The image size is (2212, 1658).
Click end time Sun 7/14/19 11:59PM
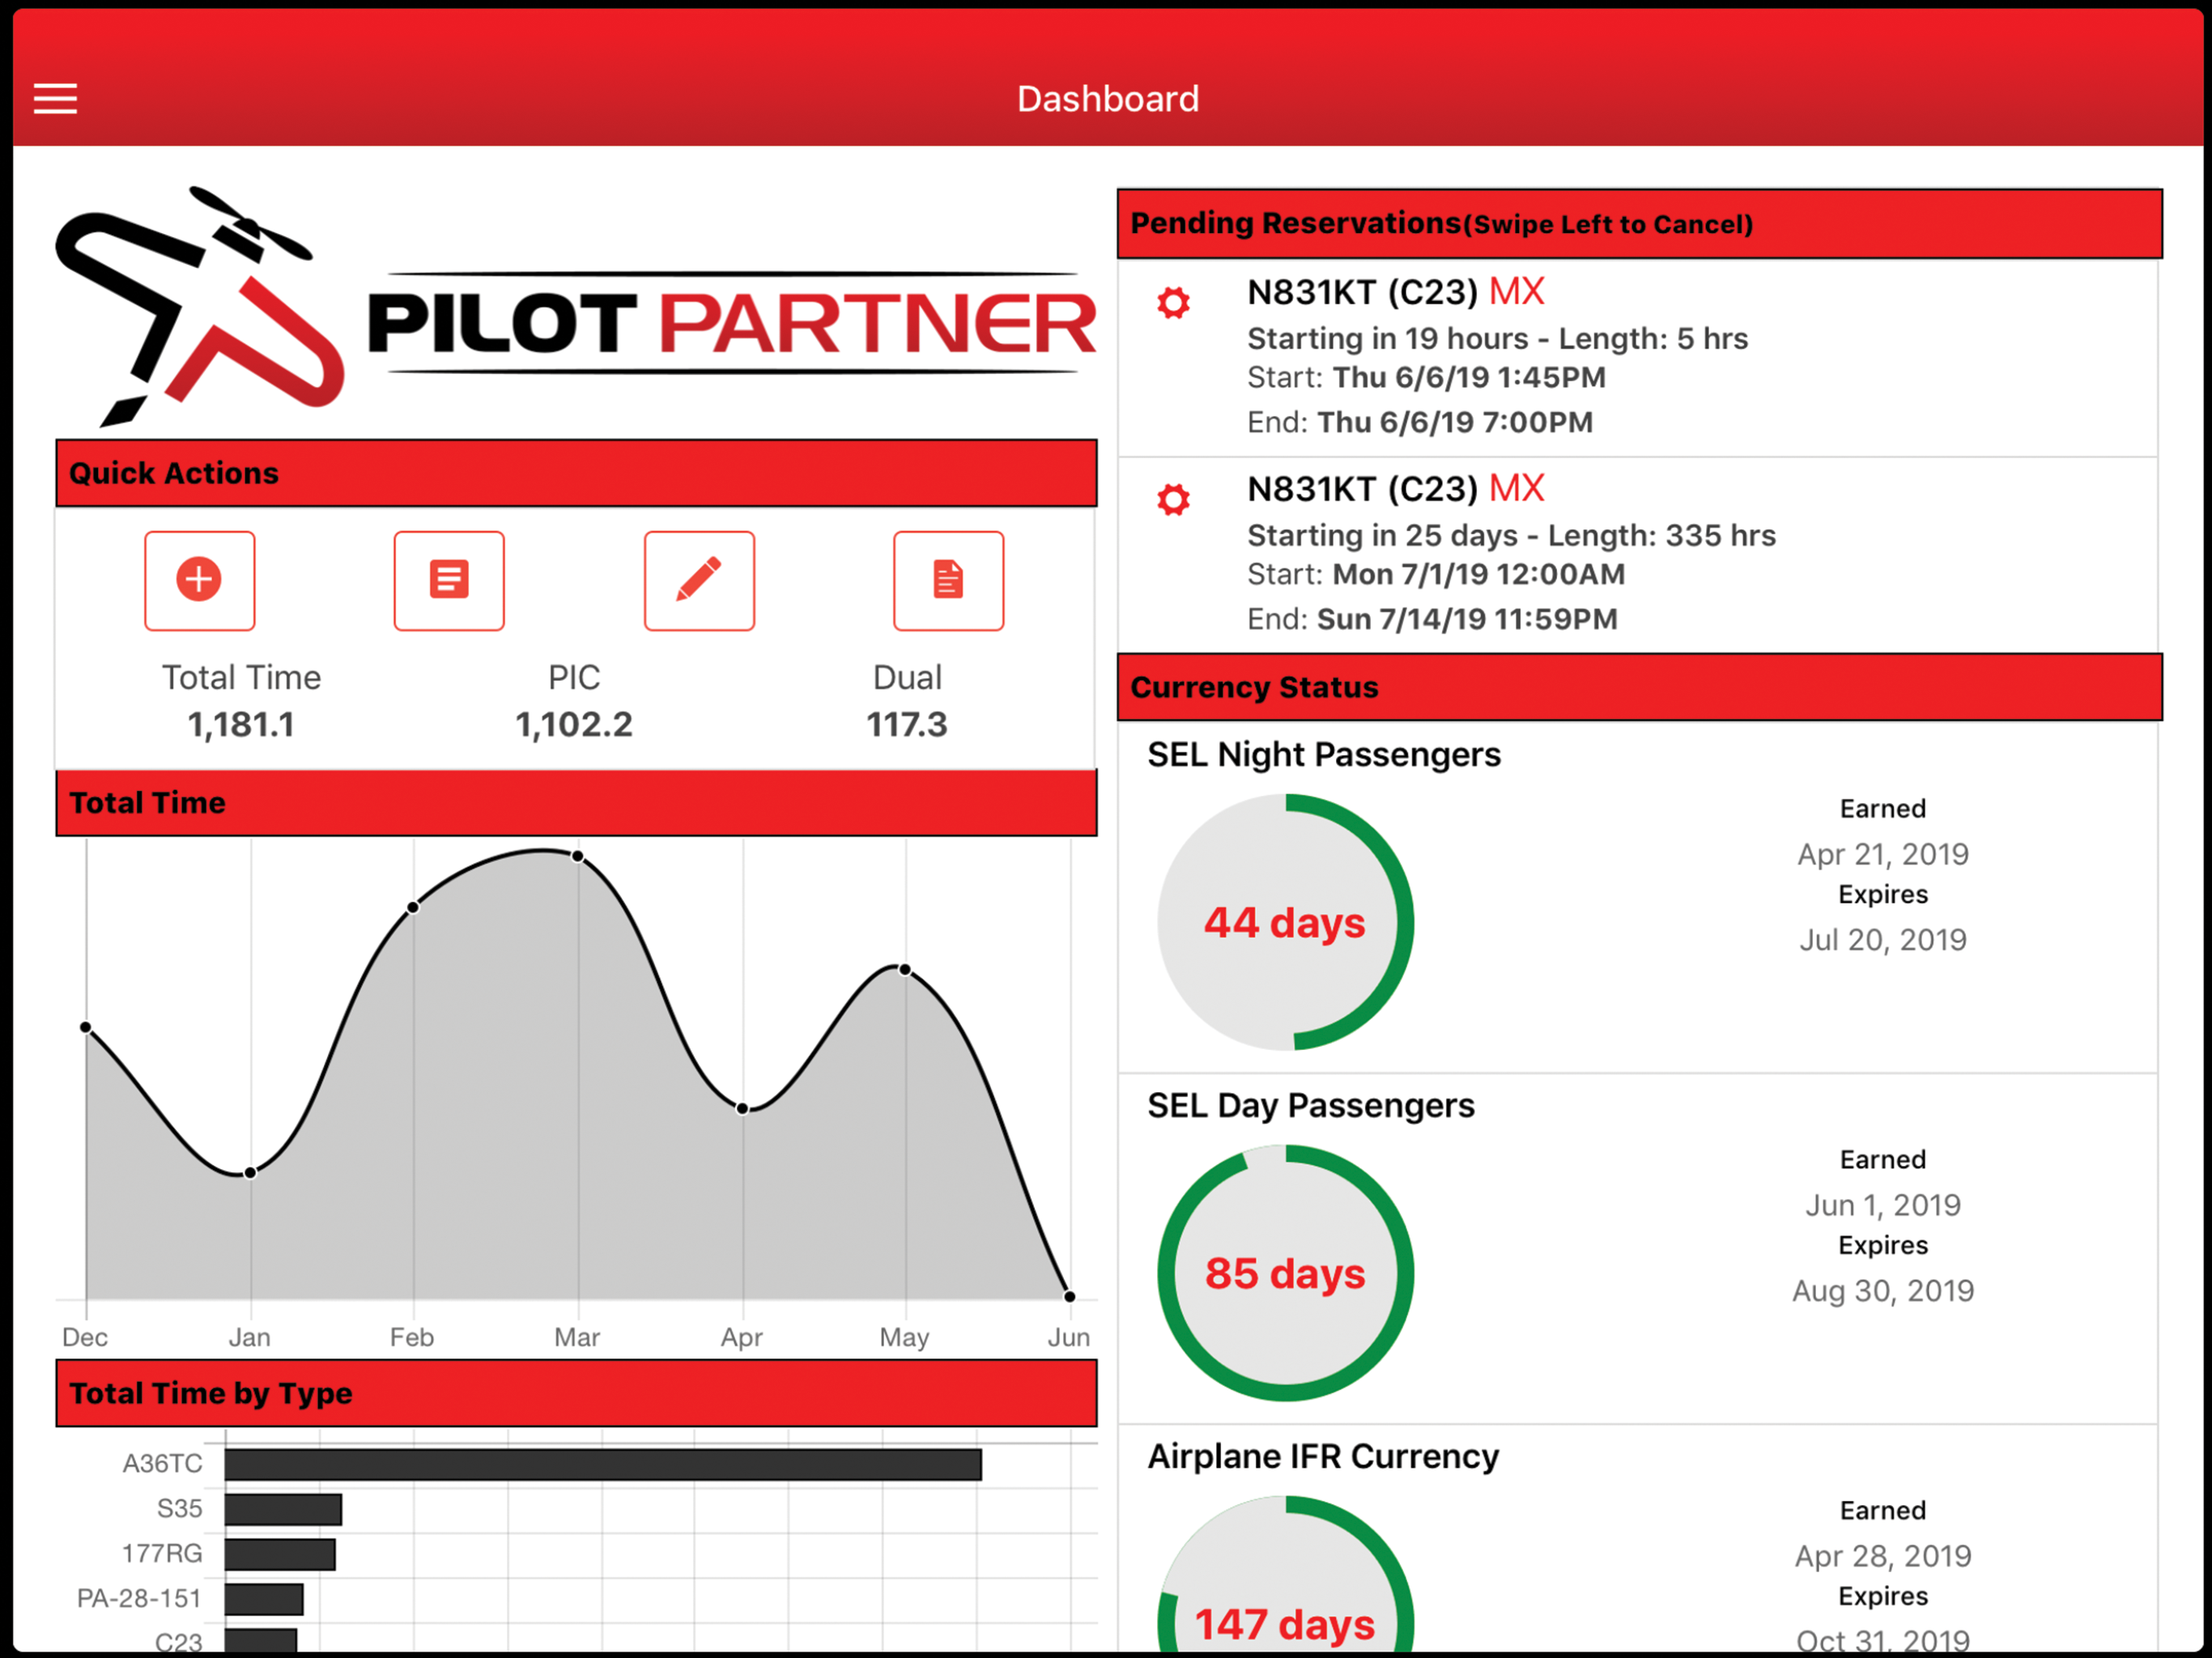(x=1467, y=619)
